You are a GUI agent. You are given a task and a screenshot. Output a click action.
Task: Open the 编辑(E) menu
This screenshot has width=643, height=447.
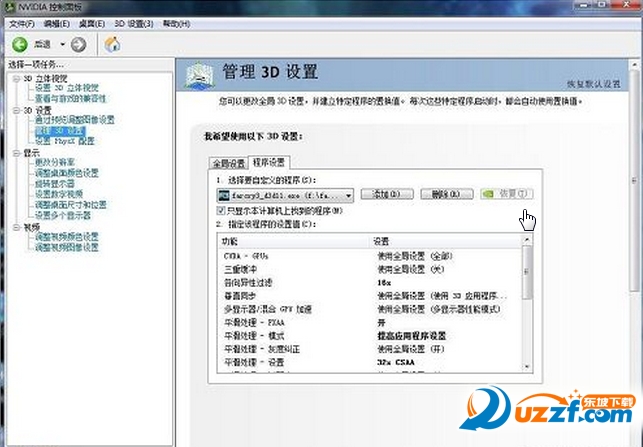(x=57, y=24)
